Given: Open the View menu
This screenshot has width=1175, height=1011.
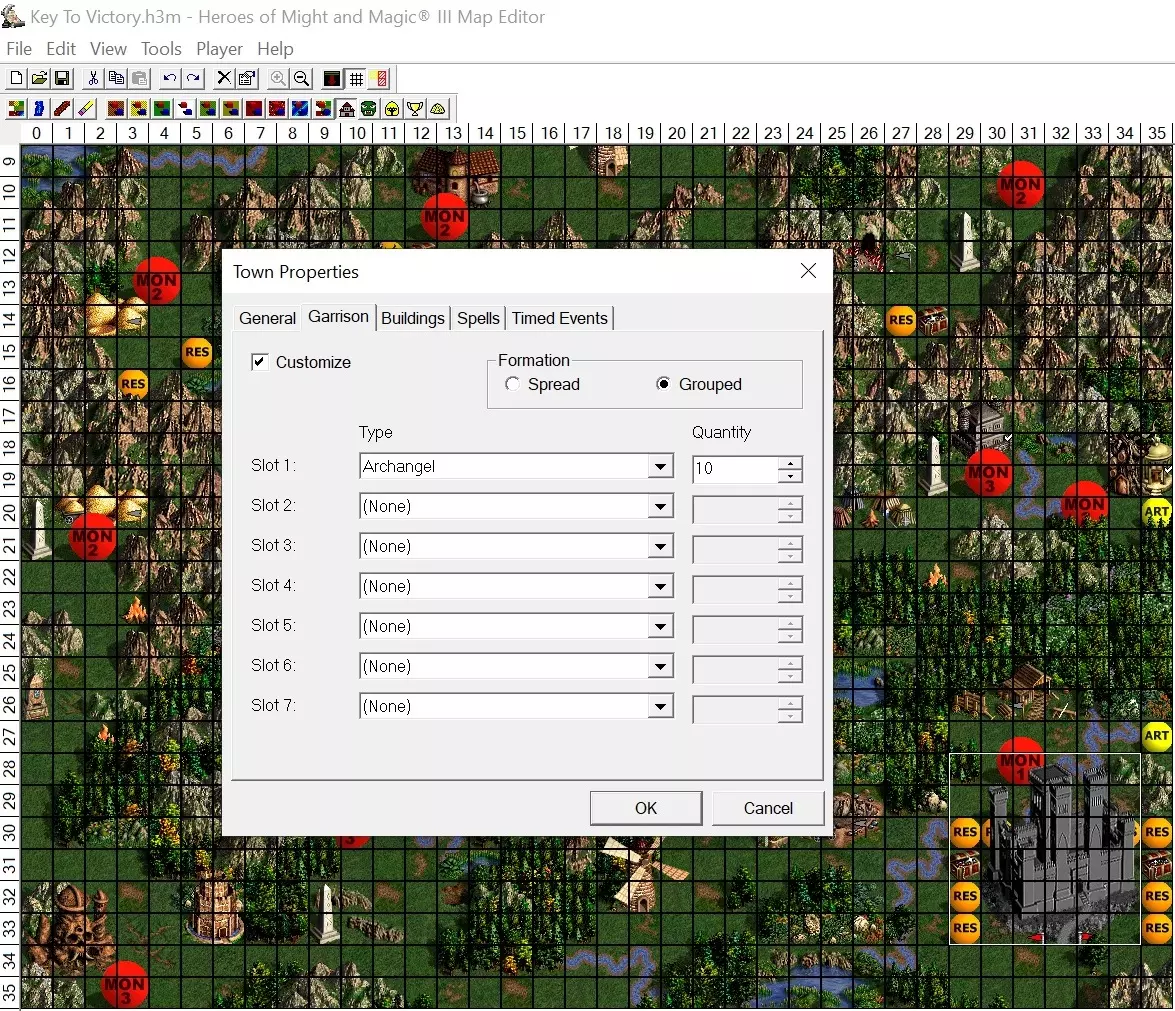Looking at the screenshot, I should click(x=108, y=49).
